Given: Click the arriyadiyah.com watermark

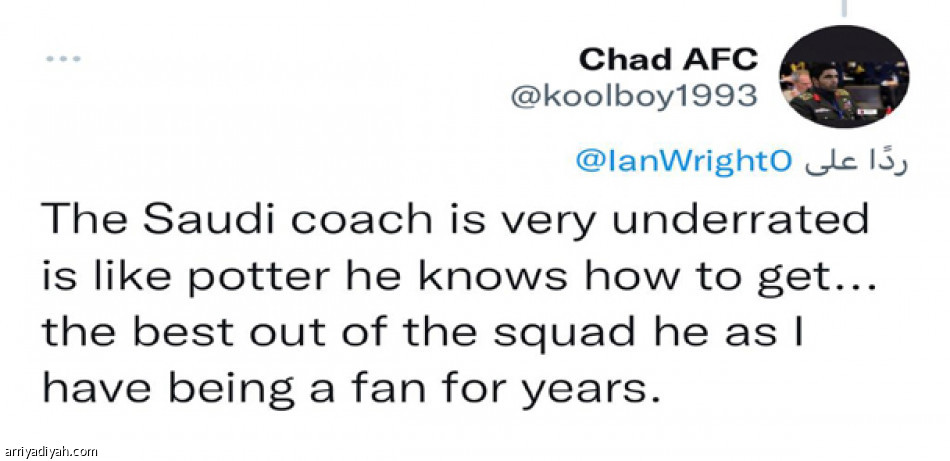Looking at the screenshot, I should coord(50,451).
